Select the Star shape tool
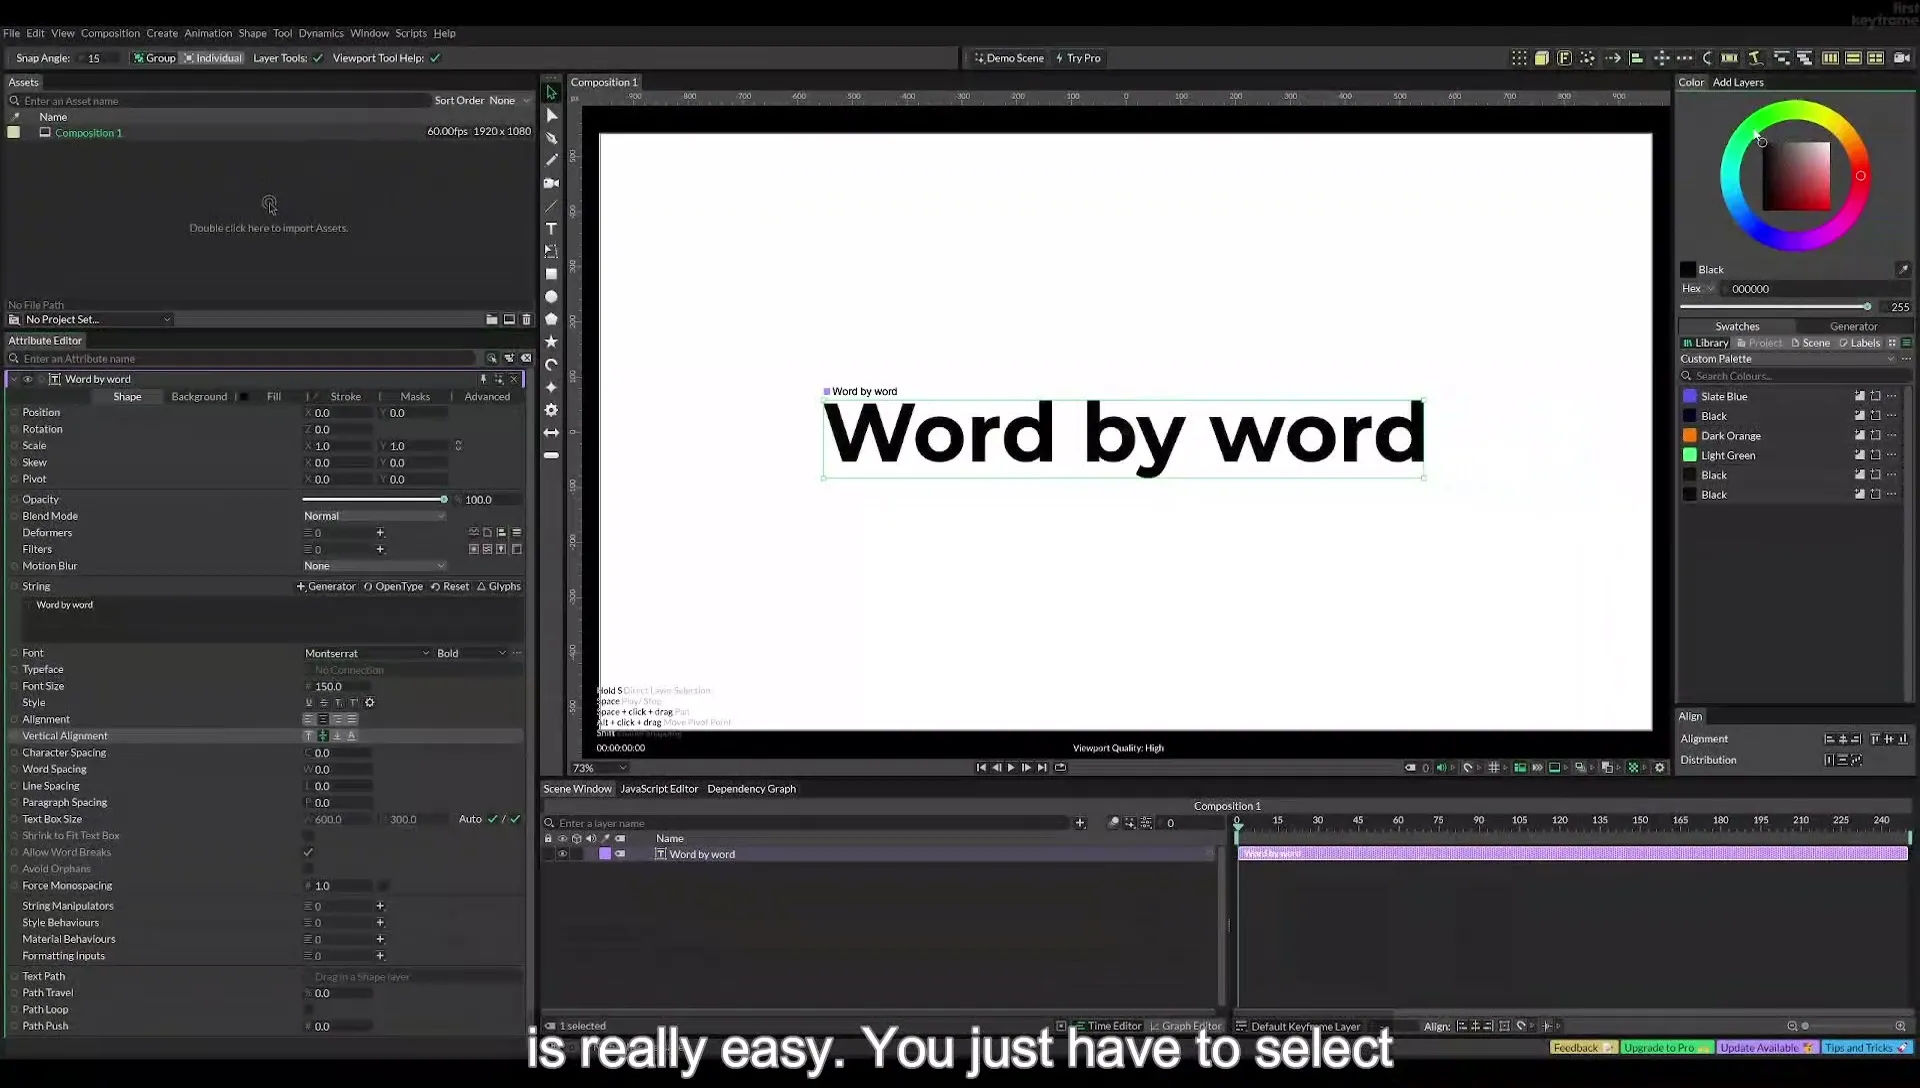 [x=551, y=342]
